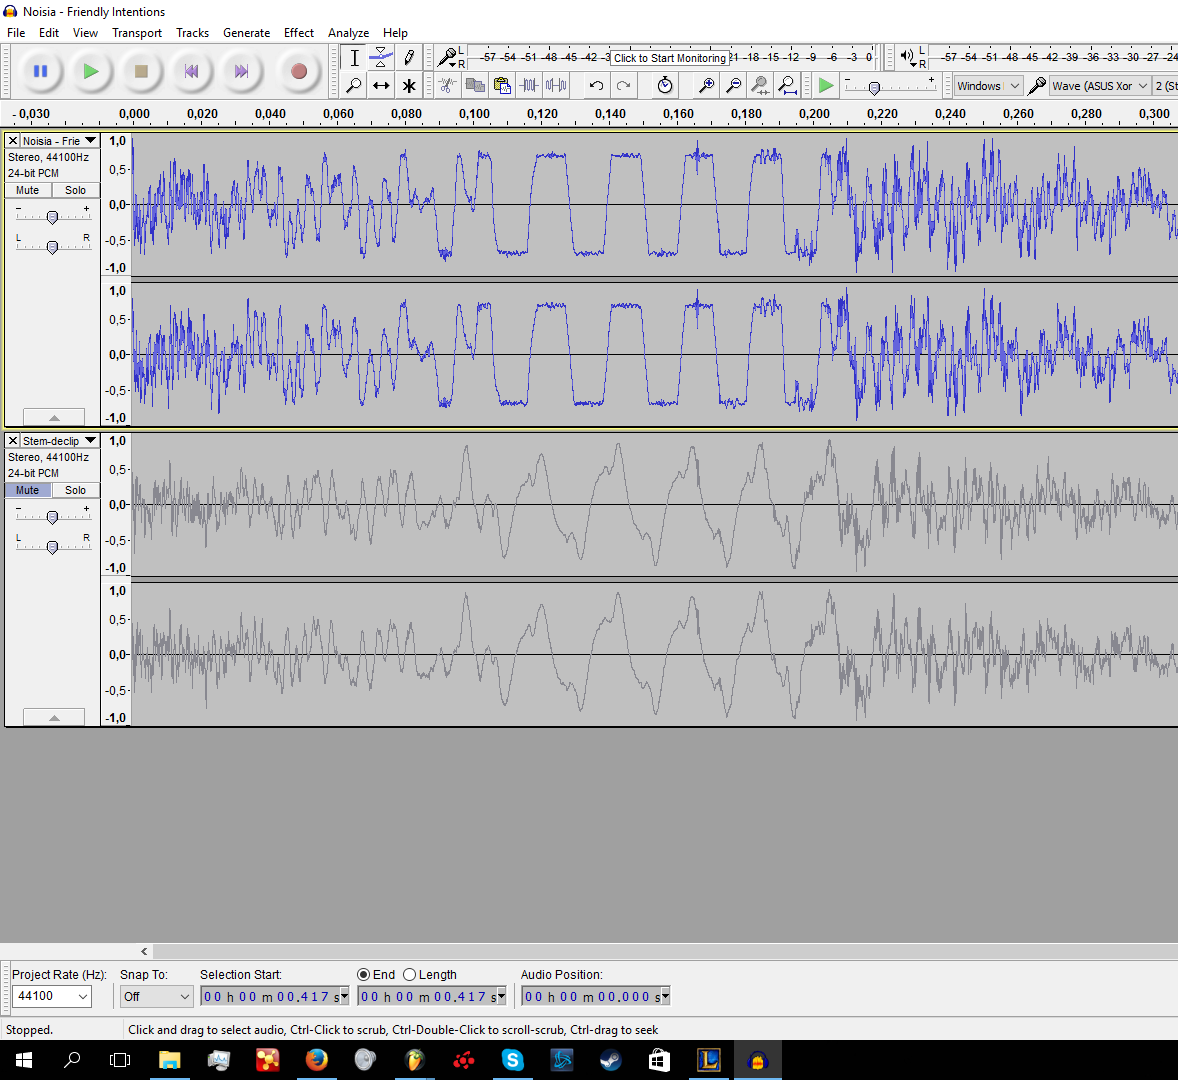This screenshot has height=1080, width=1178.
Task: Open the Transport menu
Action: click(137, 33)
